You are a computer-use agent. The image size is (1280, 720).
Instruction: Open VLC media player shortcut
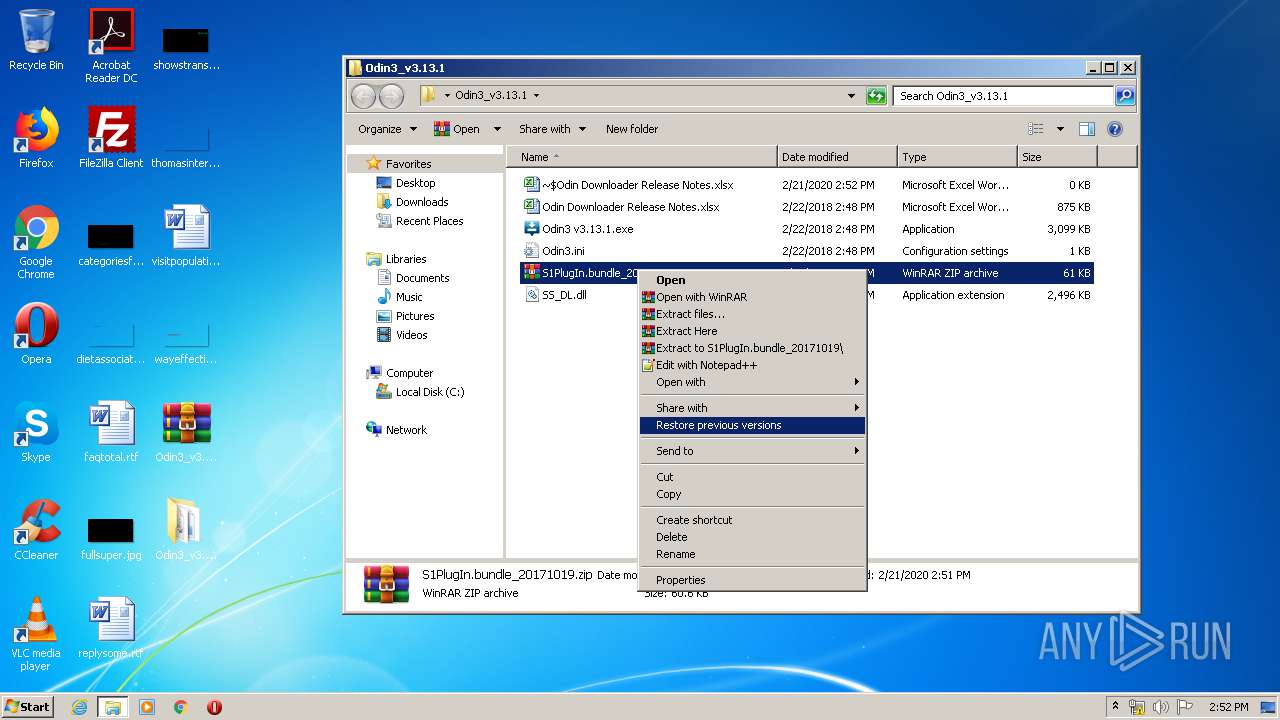(x=36, y=634)
